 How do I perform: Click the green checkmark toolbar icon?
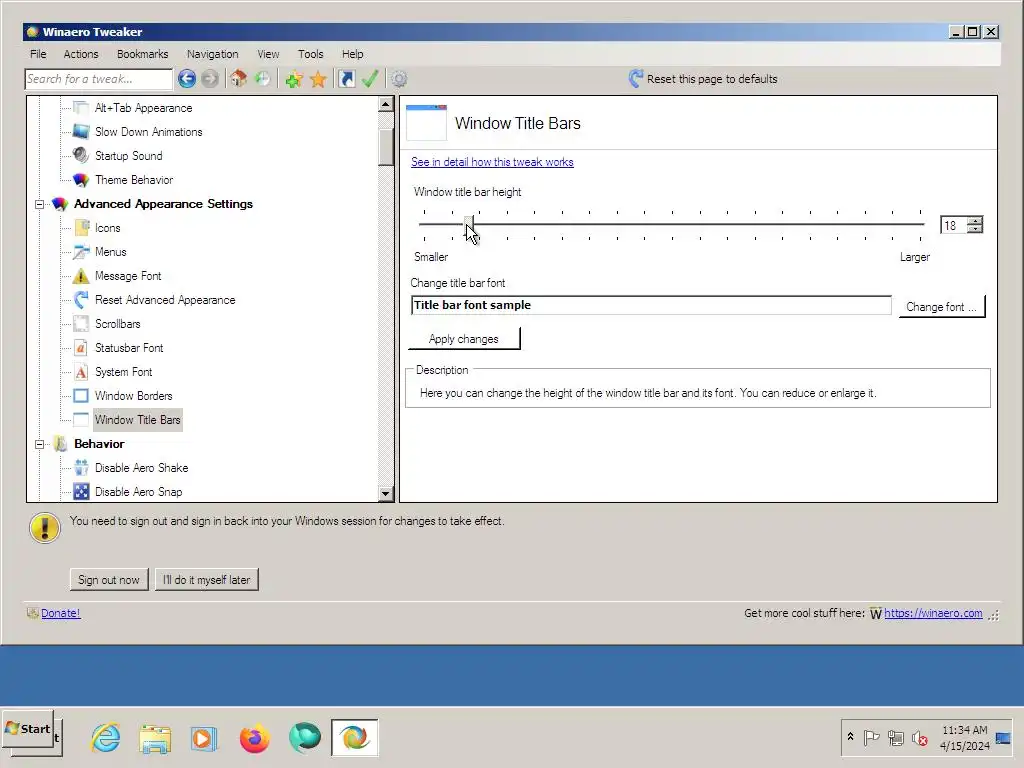point(370,79)
